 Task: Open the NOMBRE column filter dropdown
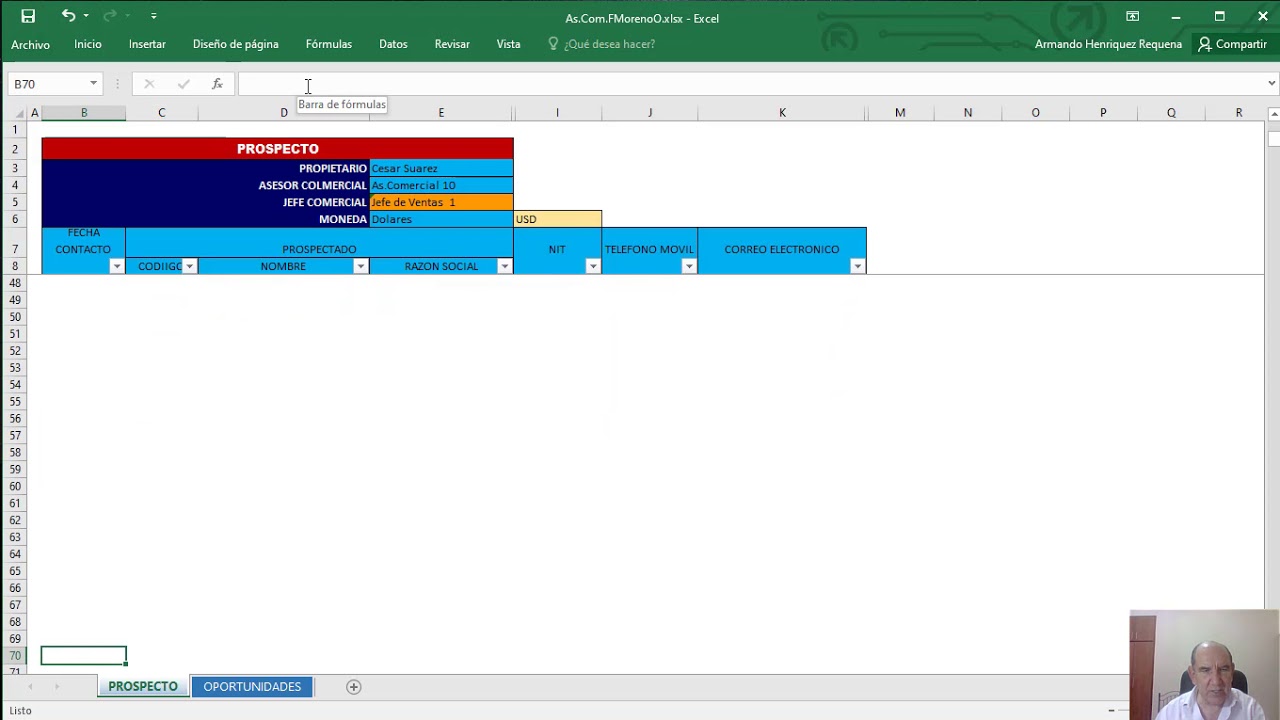[x=360, y=266]
